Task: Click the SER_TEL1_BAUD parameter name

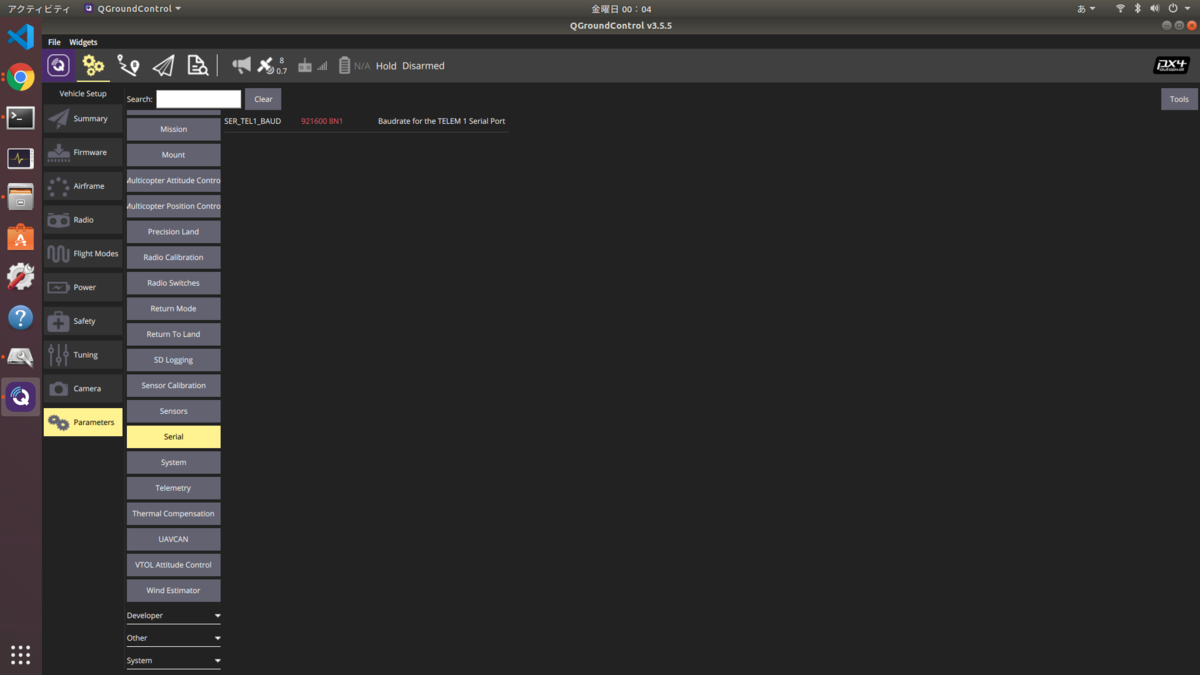Action: click(x=253, y=121)
